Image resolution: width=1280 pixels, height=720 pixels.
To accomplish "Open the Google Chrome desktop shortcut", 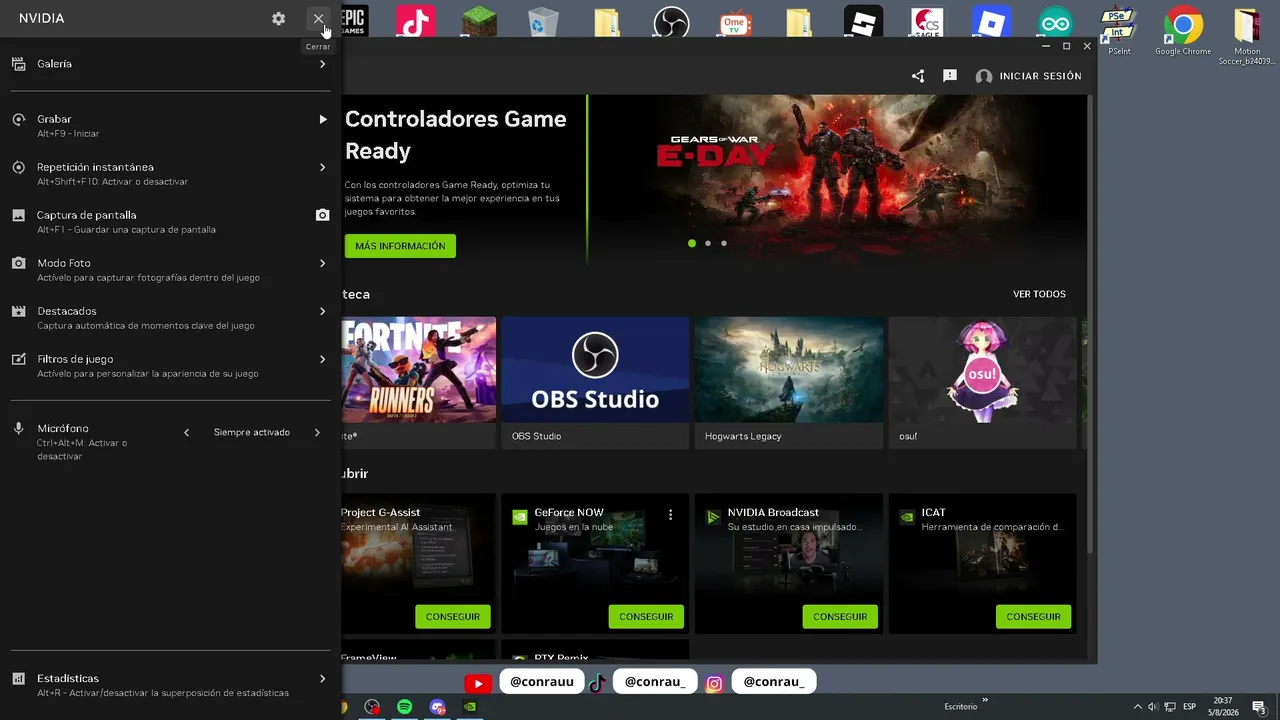I will [1183, 31].
